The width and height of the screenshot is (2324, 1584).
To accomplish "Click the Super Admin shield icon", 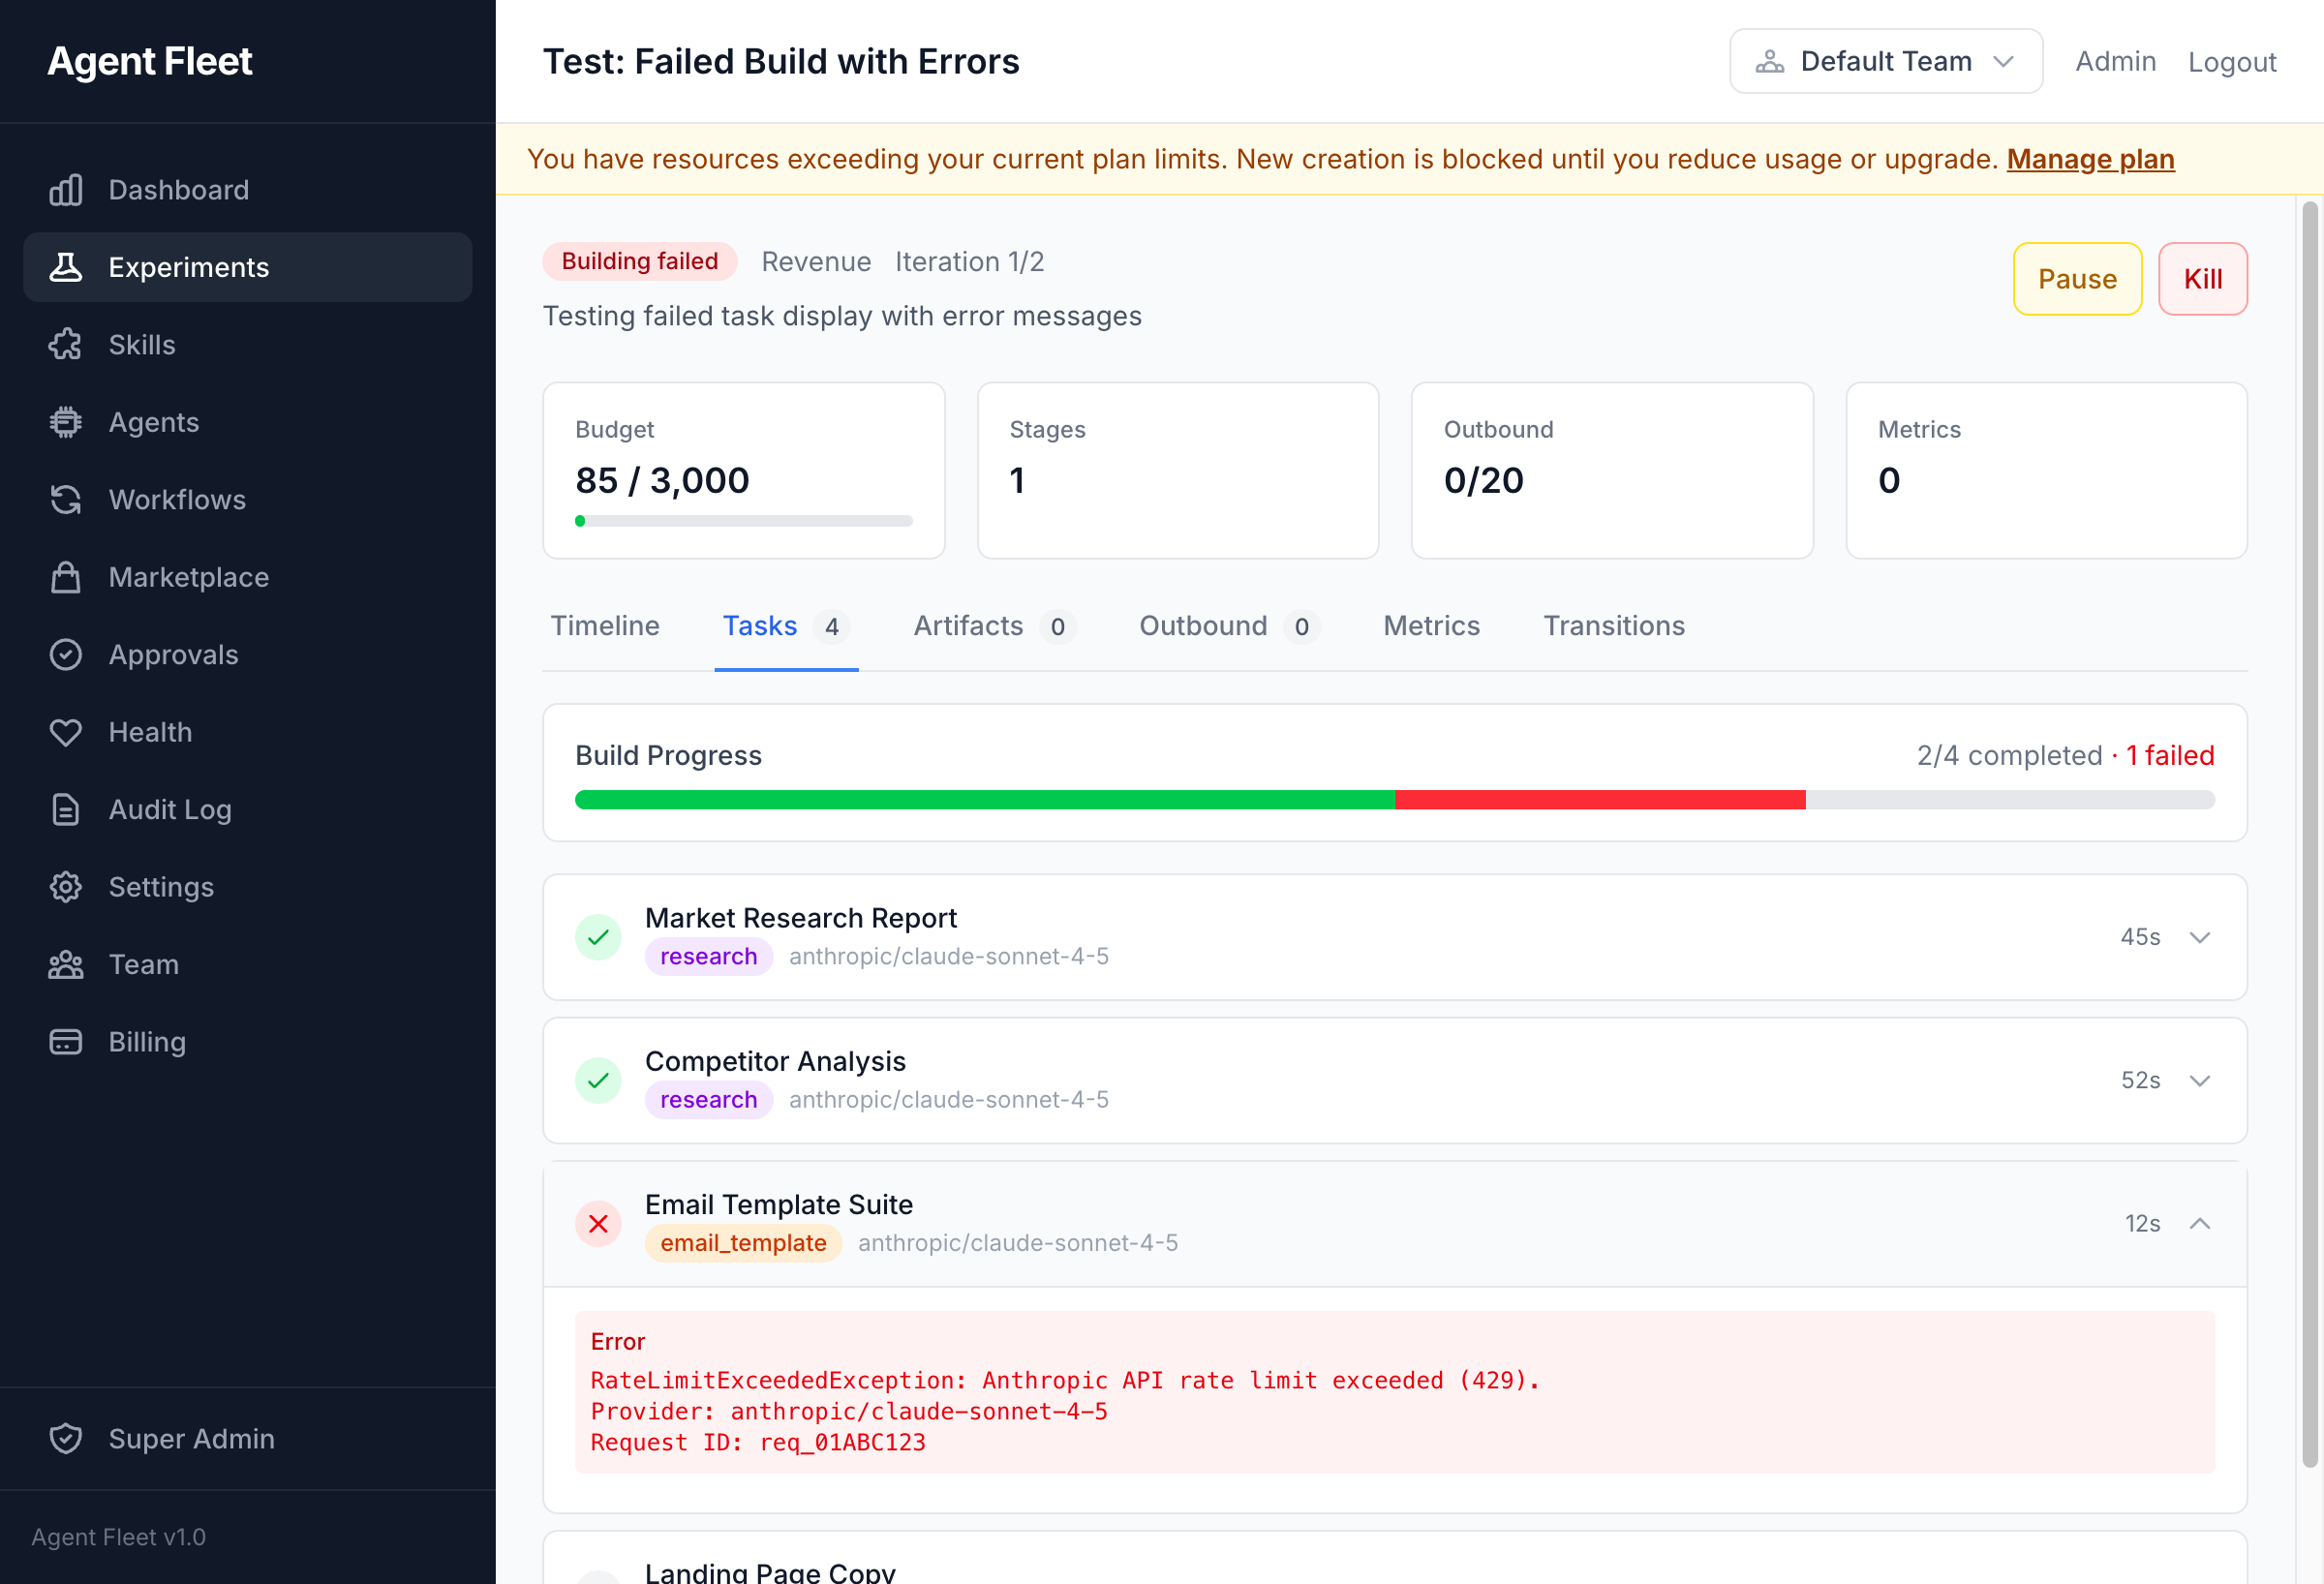I will click(x=65, y=1439).
